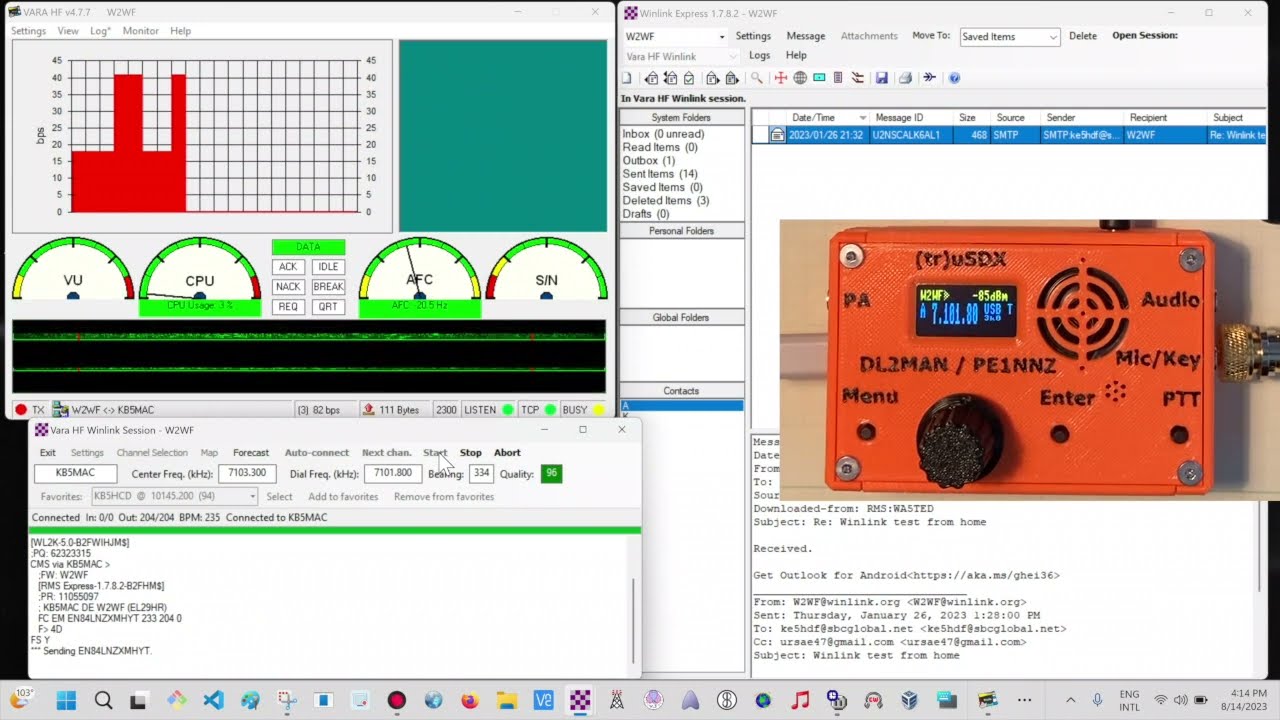Viewport: 1280px width, 720px height.
Task: Click the printer icon in Winlink toolbar
Action: (905, 78)
